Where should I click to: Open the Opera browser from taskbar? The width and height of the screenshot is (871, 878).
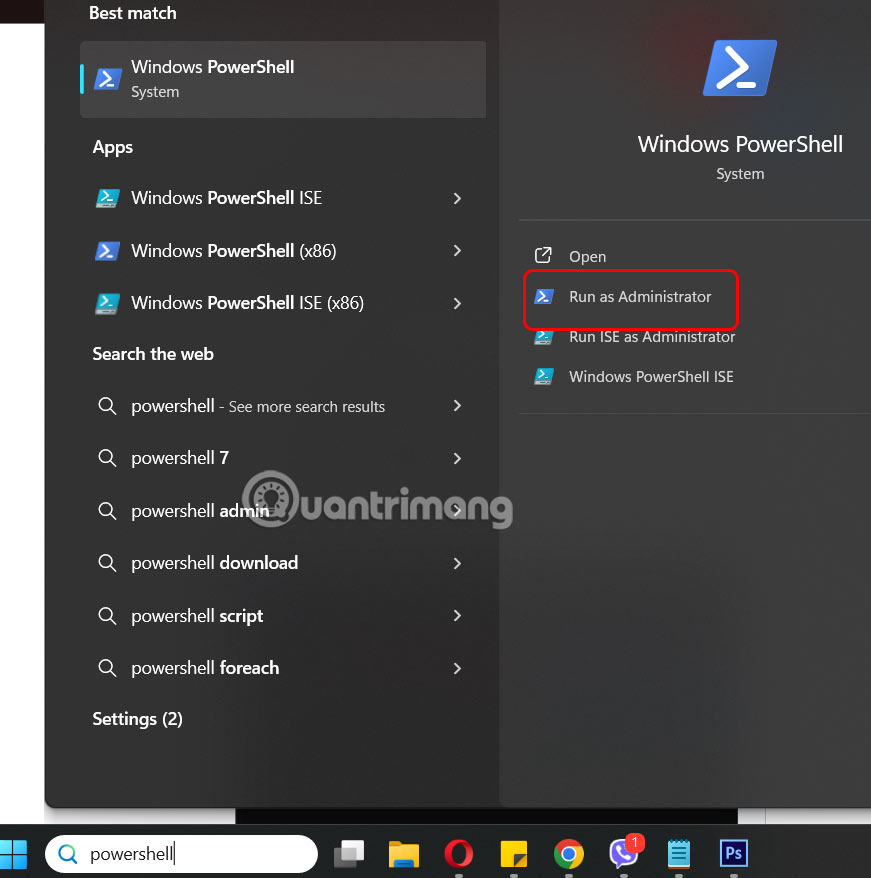[458, 855]
